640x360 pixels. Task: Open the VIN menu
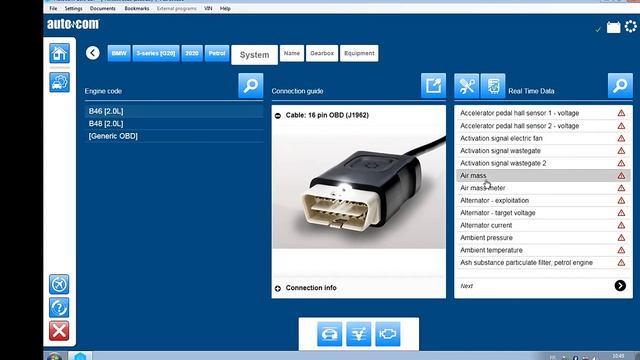pos(208,8)
